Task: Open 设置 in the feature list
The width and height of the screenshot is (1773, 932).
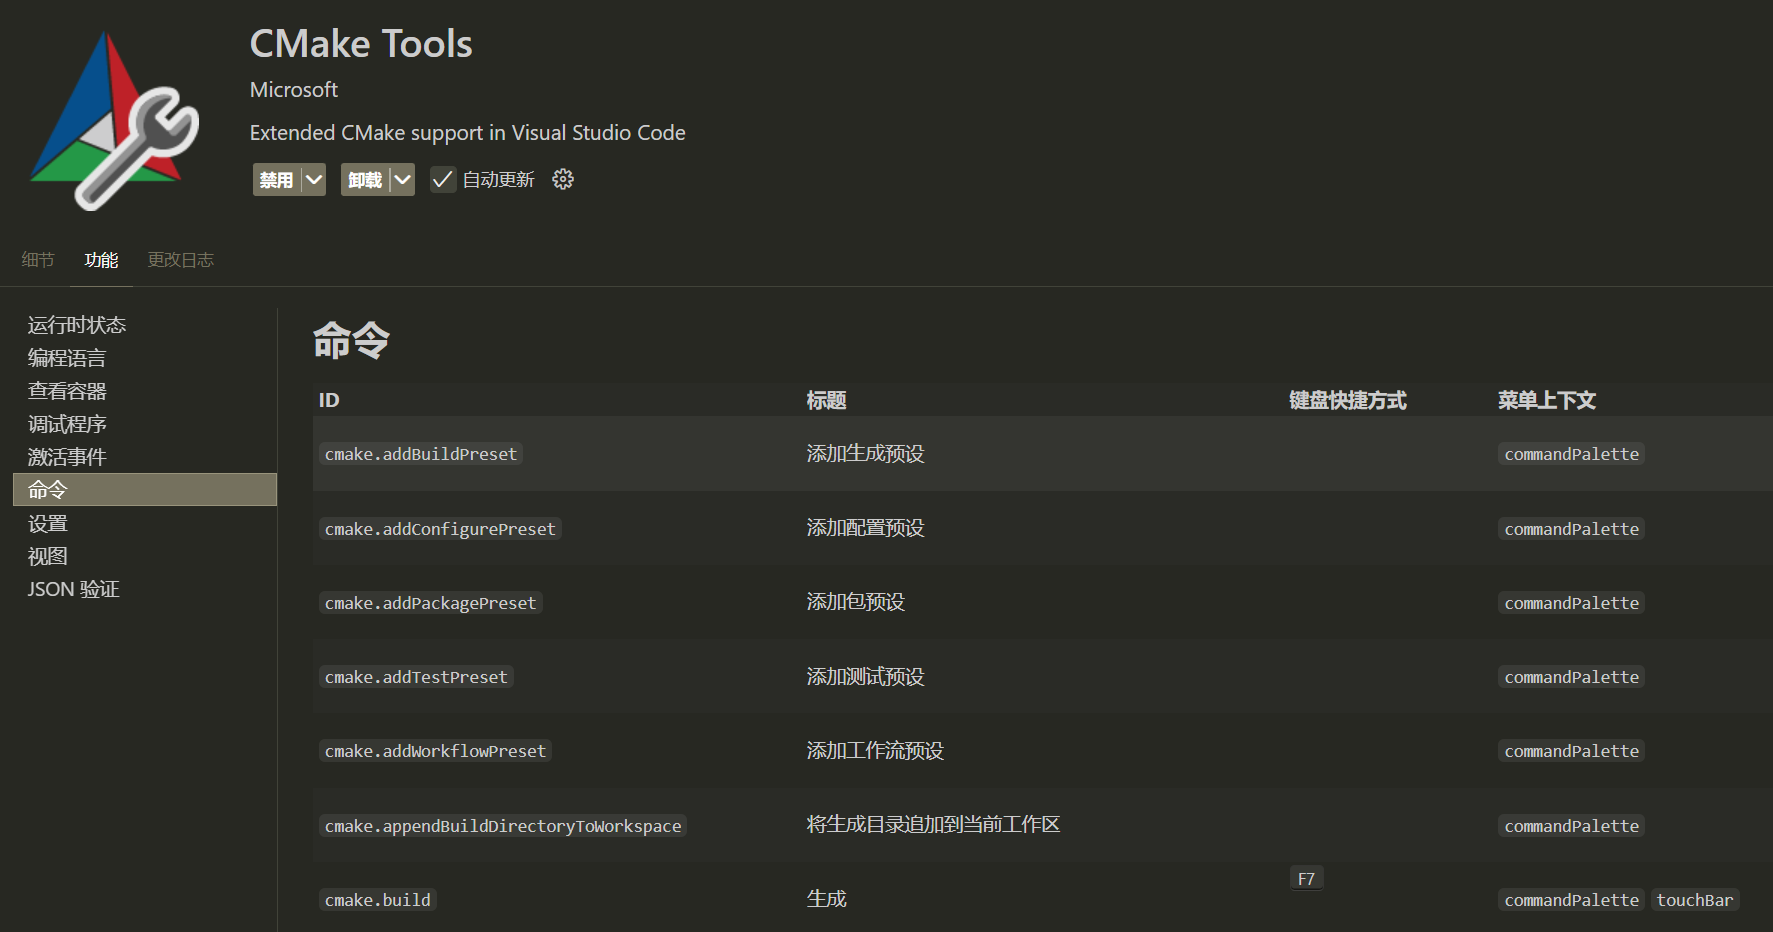Action: point(48,523)
